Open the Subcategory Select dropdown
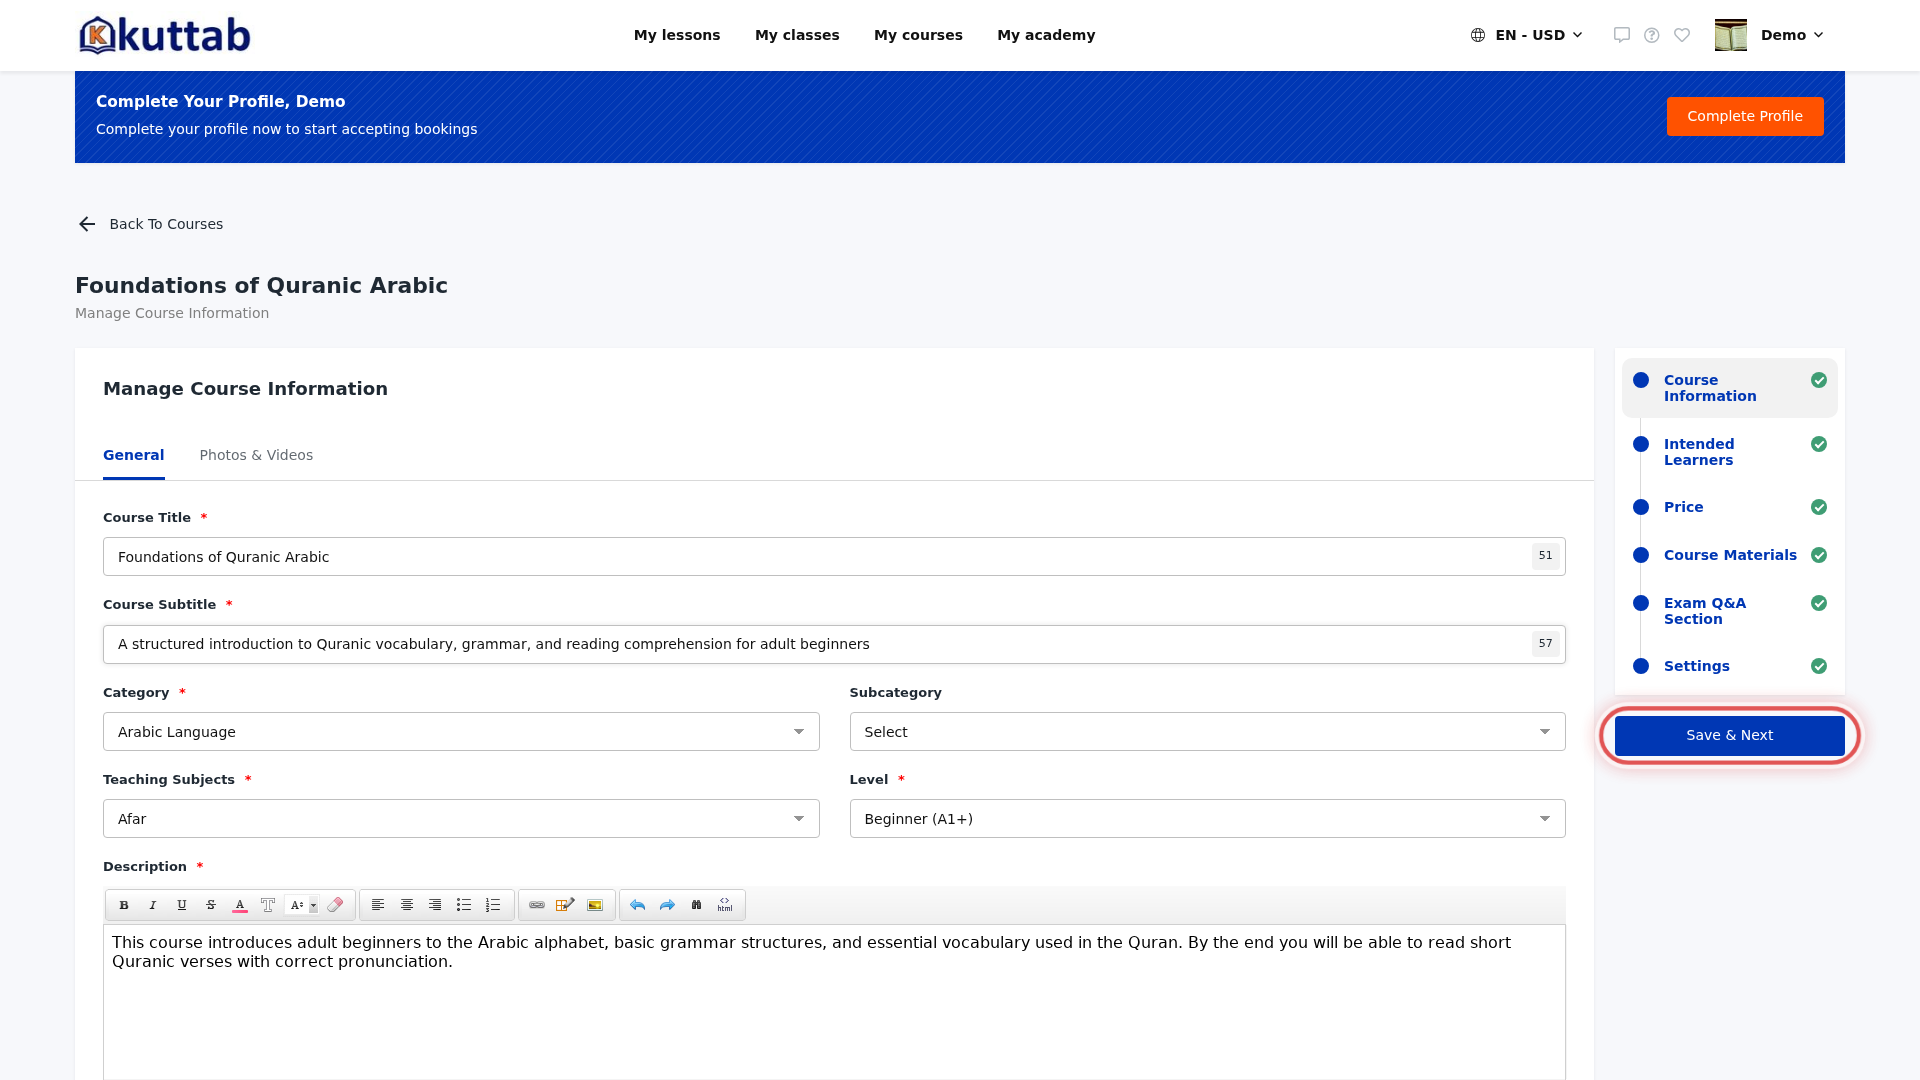The width and height of the screenshot is (1920, 1080). click(x=1207, y=732)
